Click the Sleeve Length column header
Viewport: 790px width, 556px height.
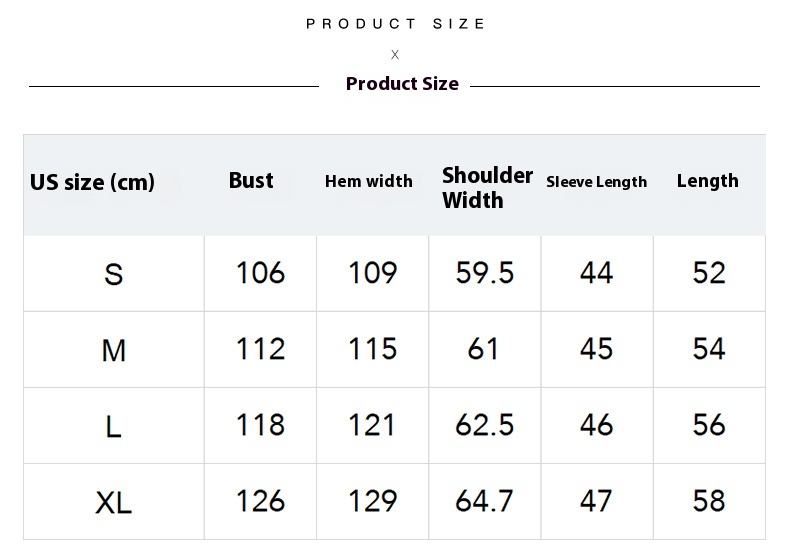(597, 182)
